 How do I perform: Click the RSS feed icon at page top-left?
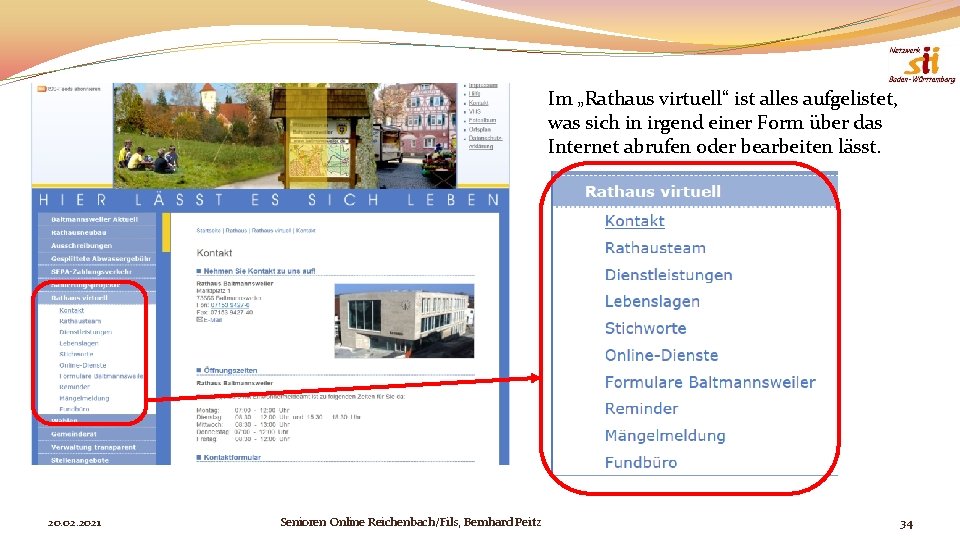[42, 89]
